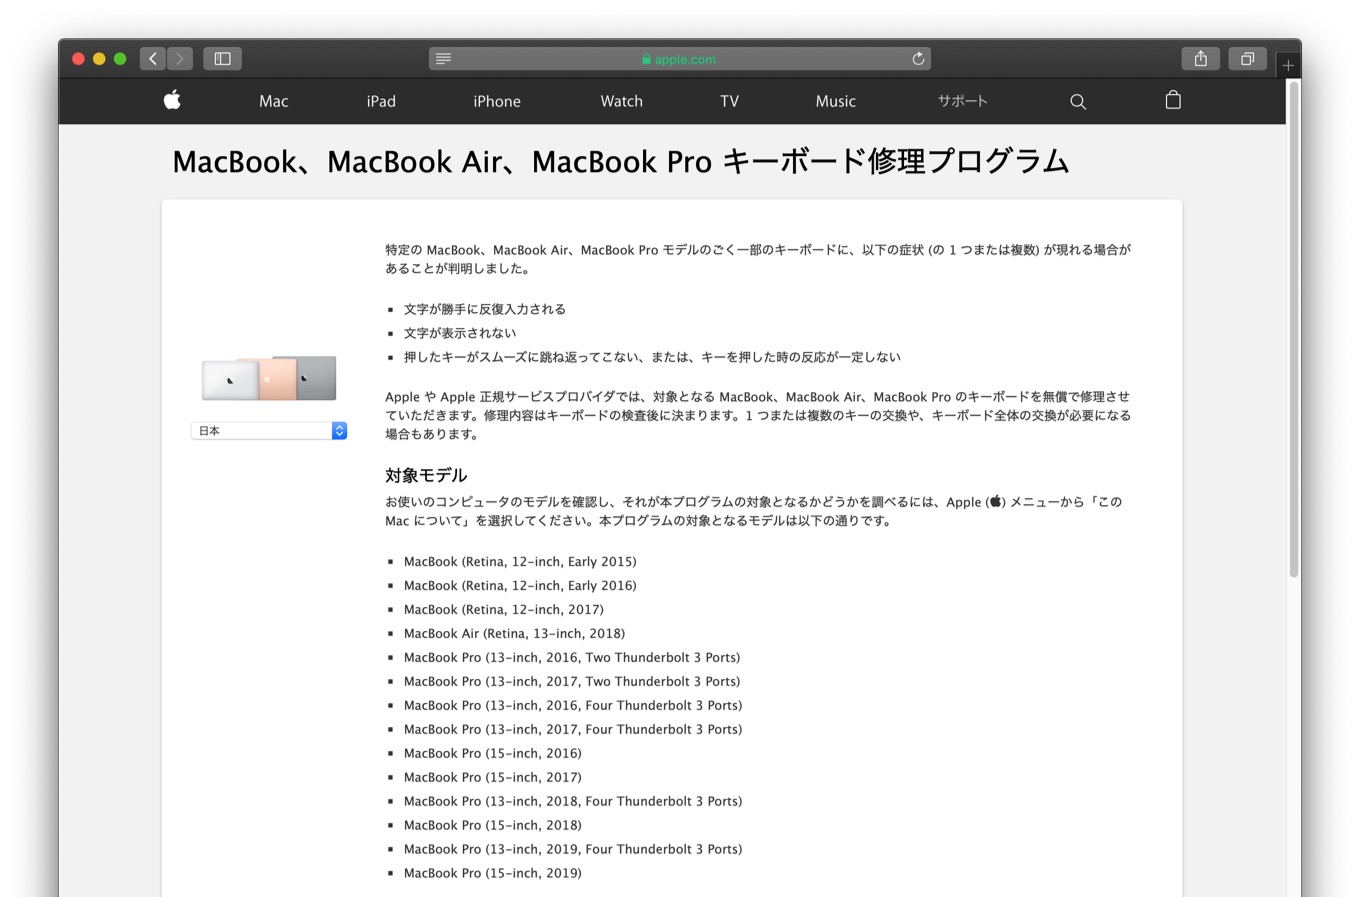Click the Apple logo in navigation bar
The width and height of the screenshot is (1359, 897).
pyautogui.click(x=172, y=100)
